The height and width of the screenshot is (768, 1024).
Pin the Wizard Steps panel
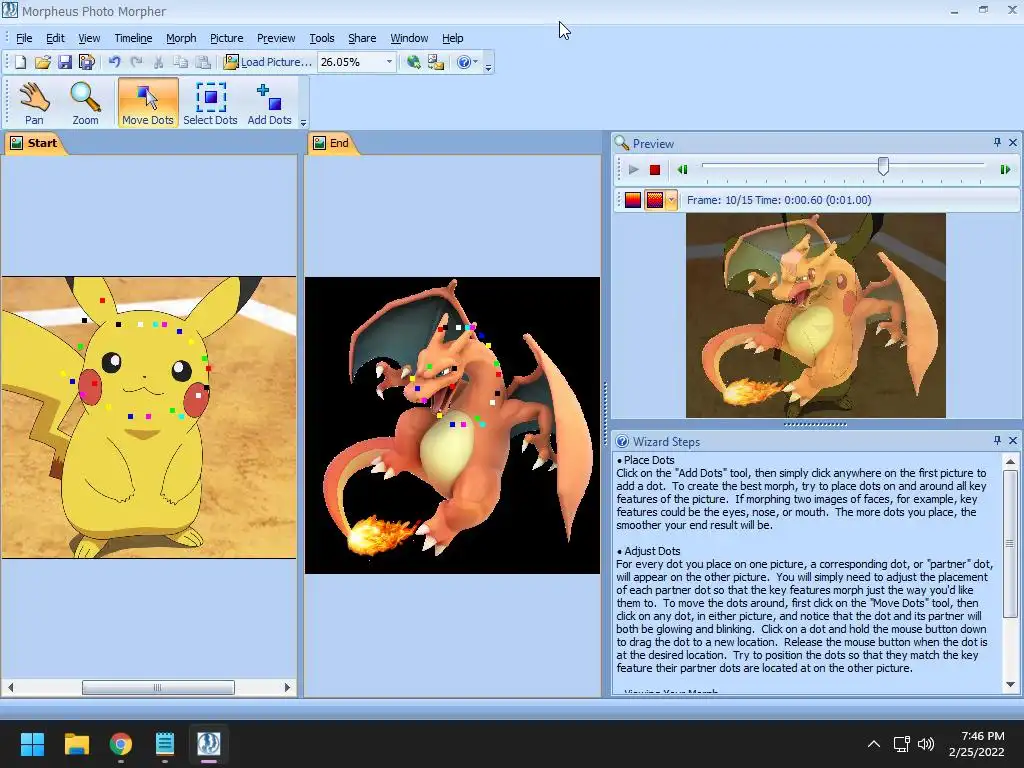997,441
